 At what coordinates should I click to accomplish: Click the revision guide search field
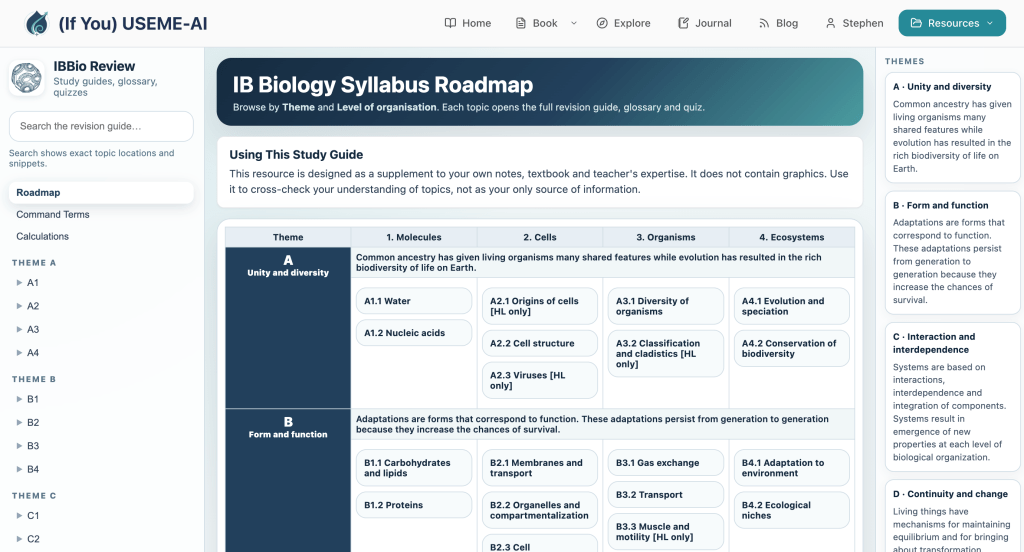point(101,126)
